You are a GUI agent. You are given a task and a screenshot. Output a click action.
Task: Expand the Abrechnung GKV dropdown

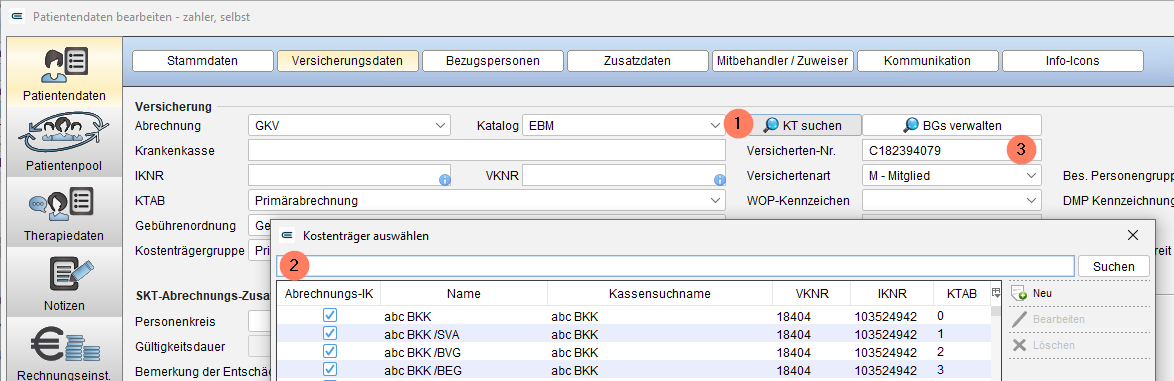[349, 126]
